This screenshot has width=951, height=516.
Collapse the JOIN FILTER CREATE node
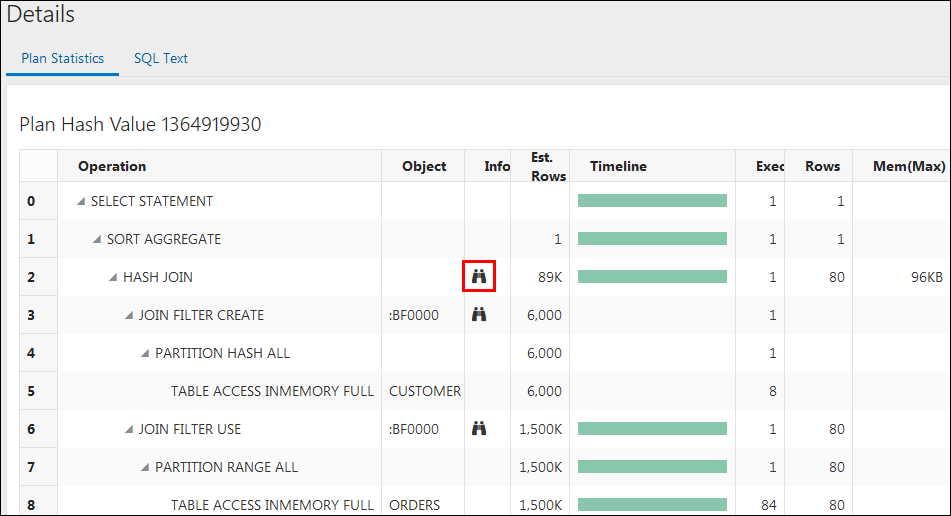pyautogui.click(x=129, y=315)
